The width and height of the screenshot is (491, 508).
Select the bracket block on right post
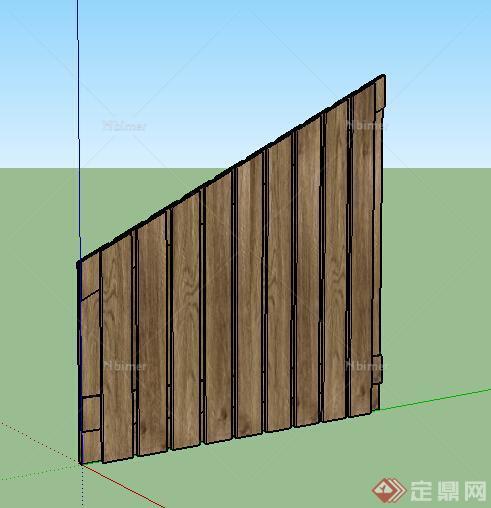click(x=377, y=370)
